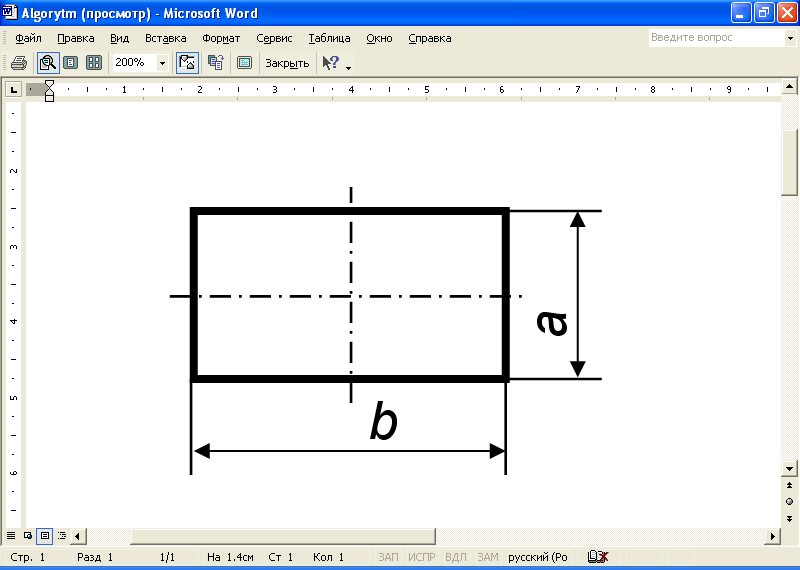Click the Введите вопрос help box
Screen dimensions: 800x570
click(x=716, y=38)
